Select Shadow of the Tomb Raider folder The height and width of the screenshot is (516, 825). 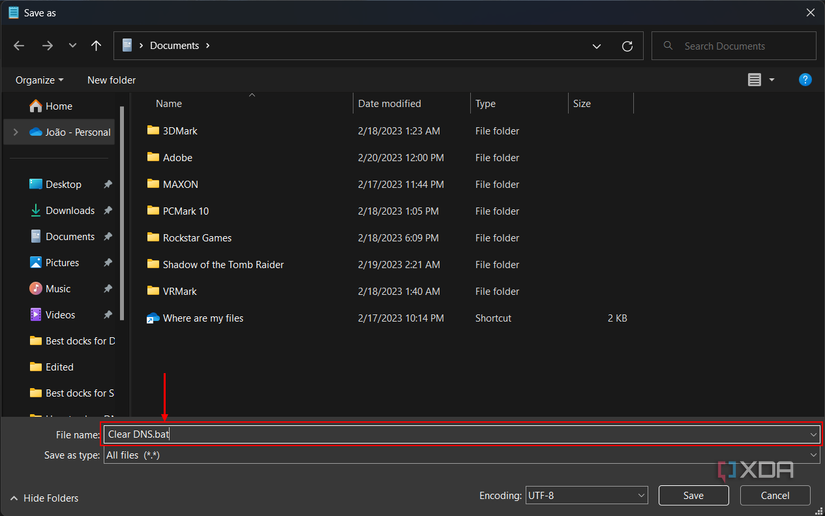pos(215,265)
